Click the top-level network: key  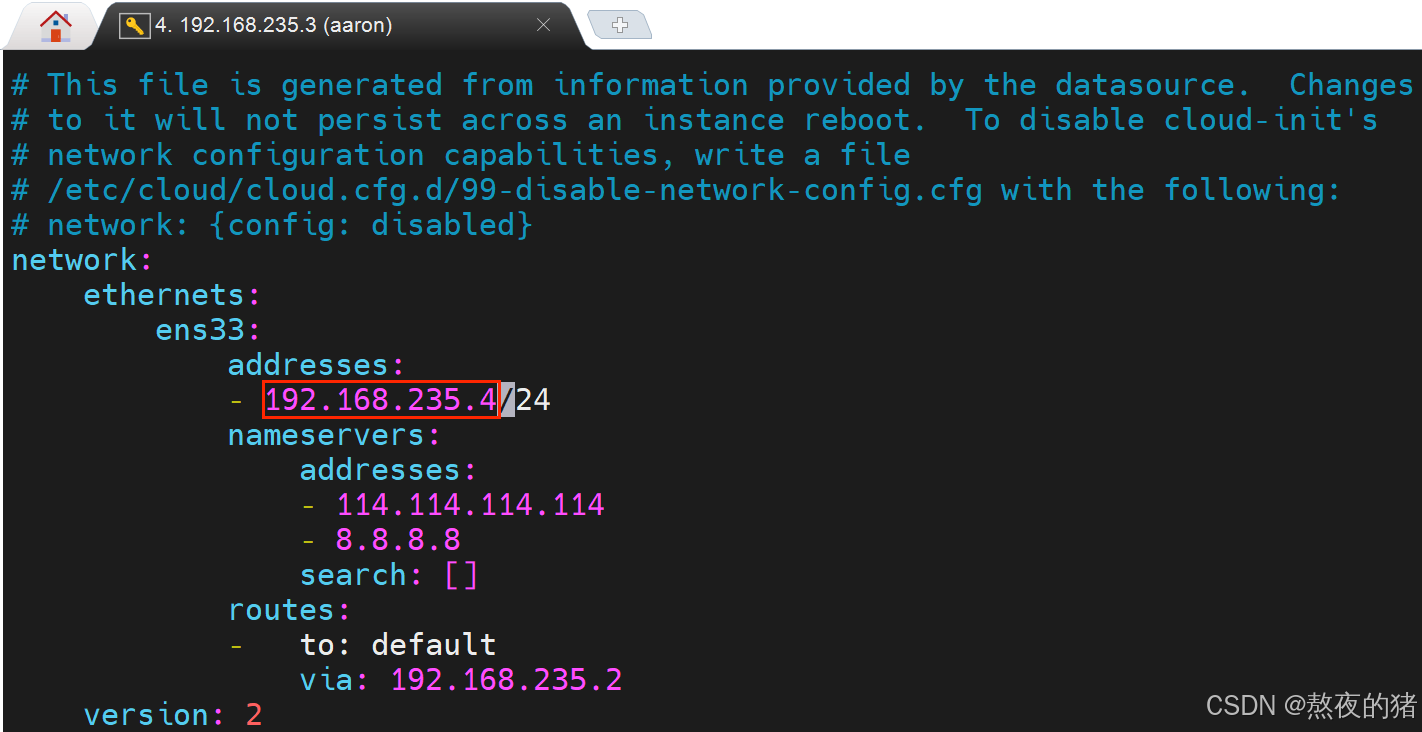click(x=82, y=260)
